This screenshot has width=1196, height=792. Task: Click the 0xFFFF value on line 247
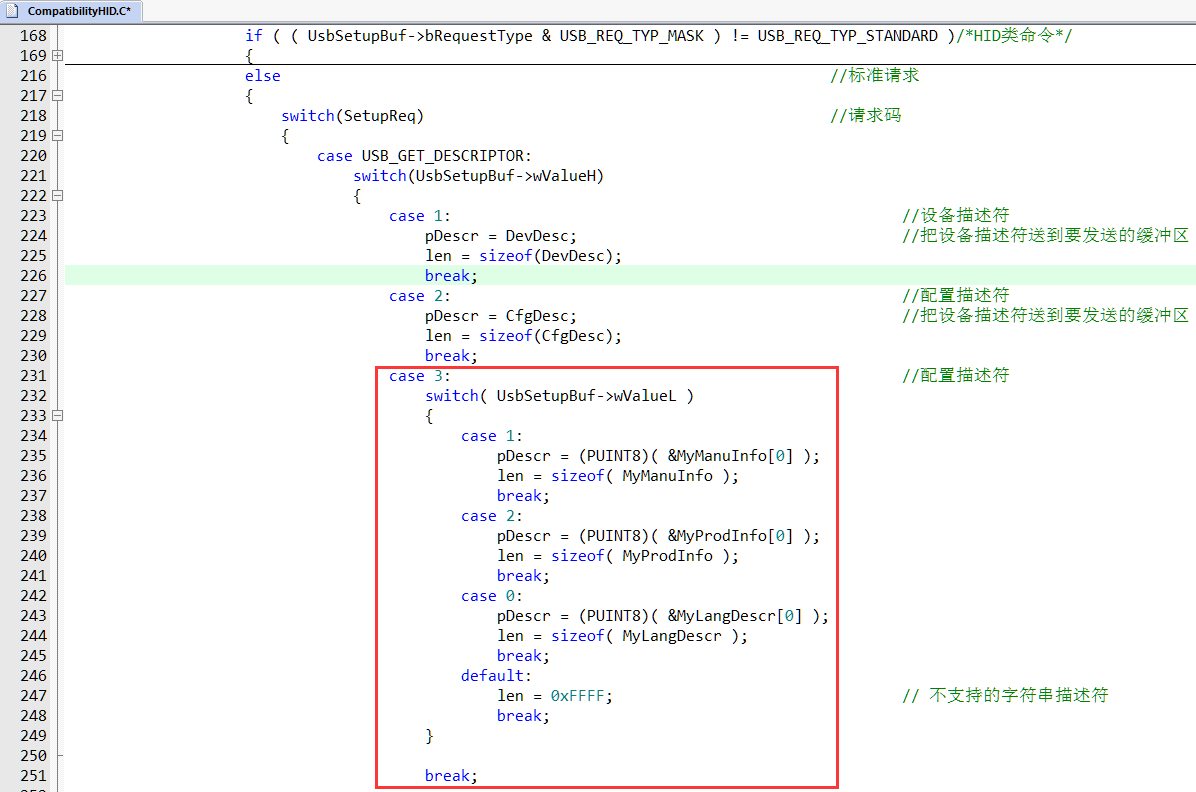click(x=581, y=696)
